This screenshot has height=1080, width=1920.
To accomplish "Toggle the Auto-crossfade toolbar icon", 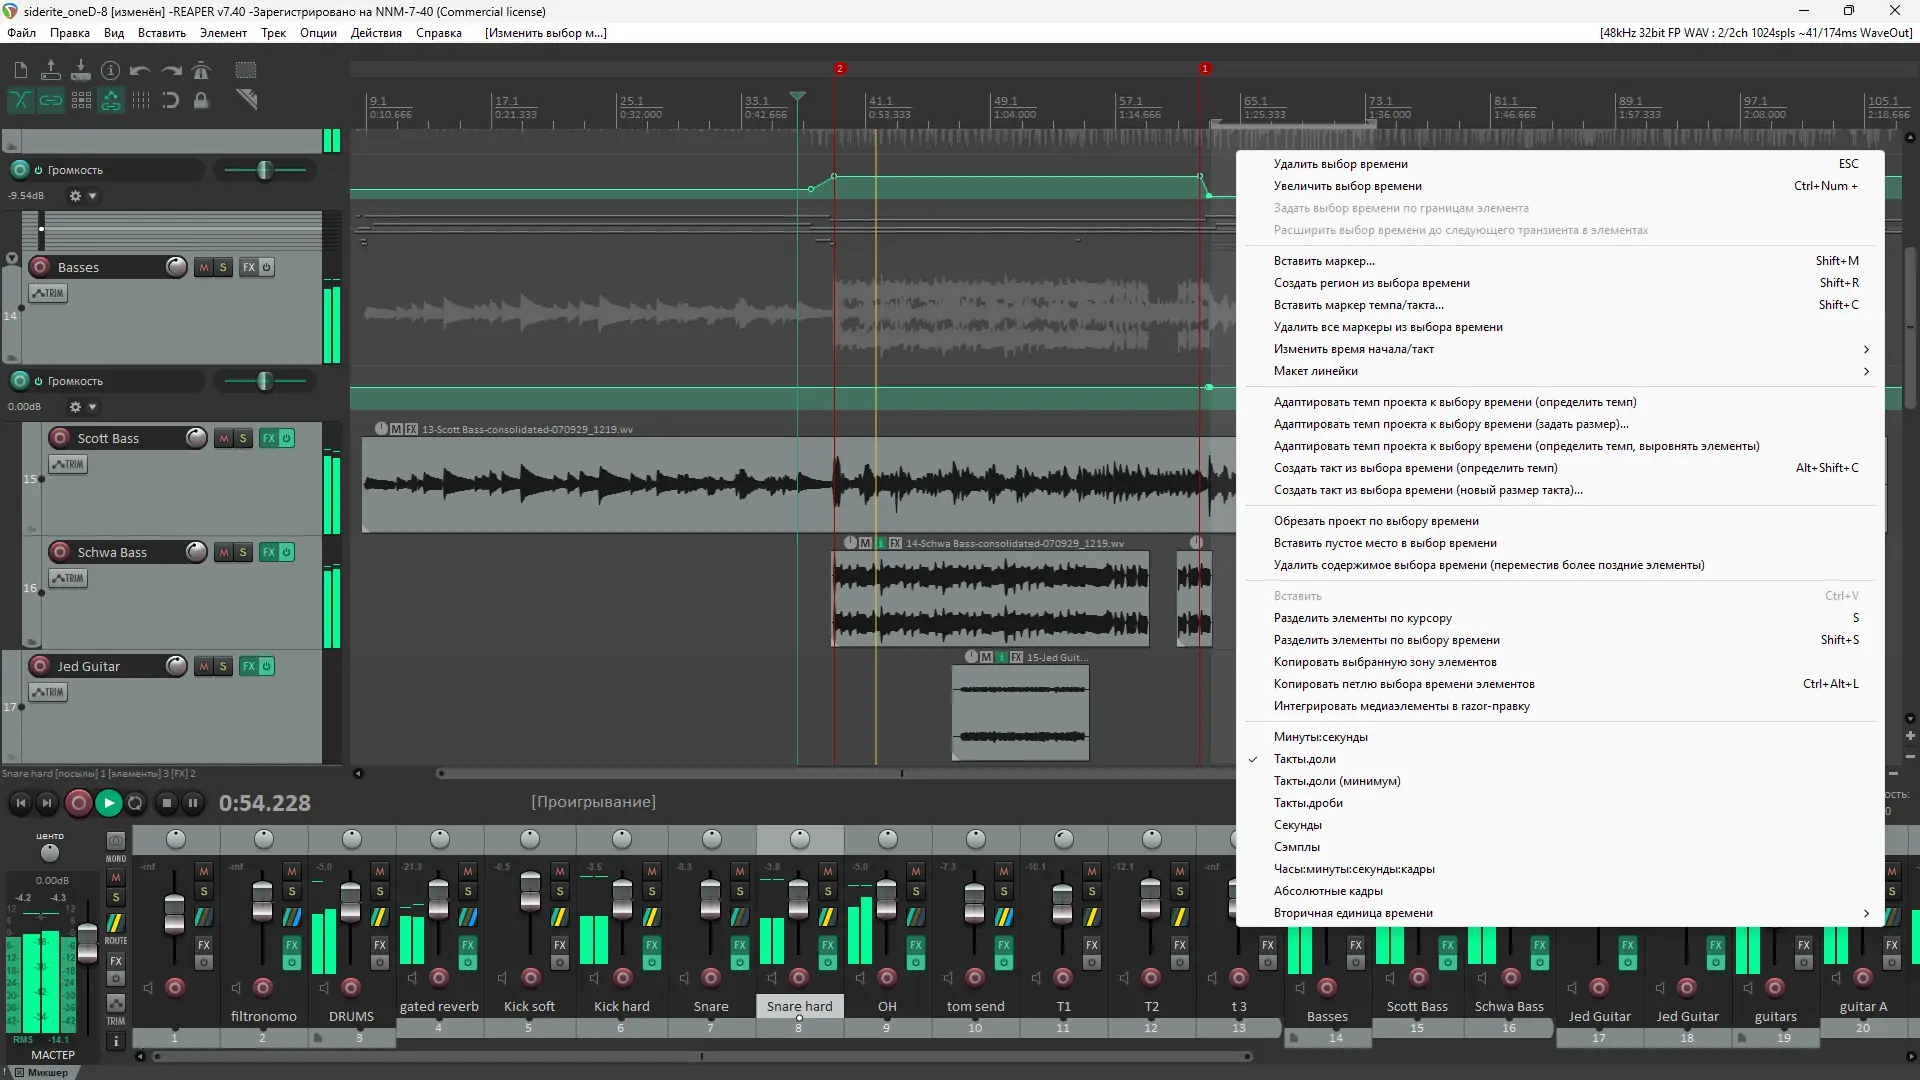I will pyautogui.click(x=21, y=100).
